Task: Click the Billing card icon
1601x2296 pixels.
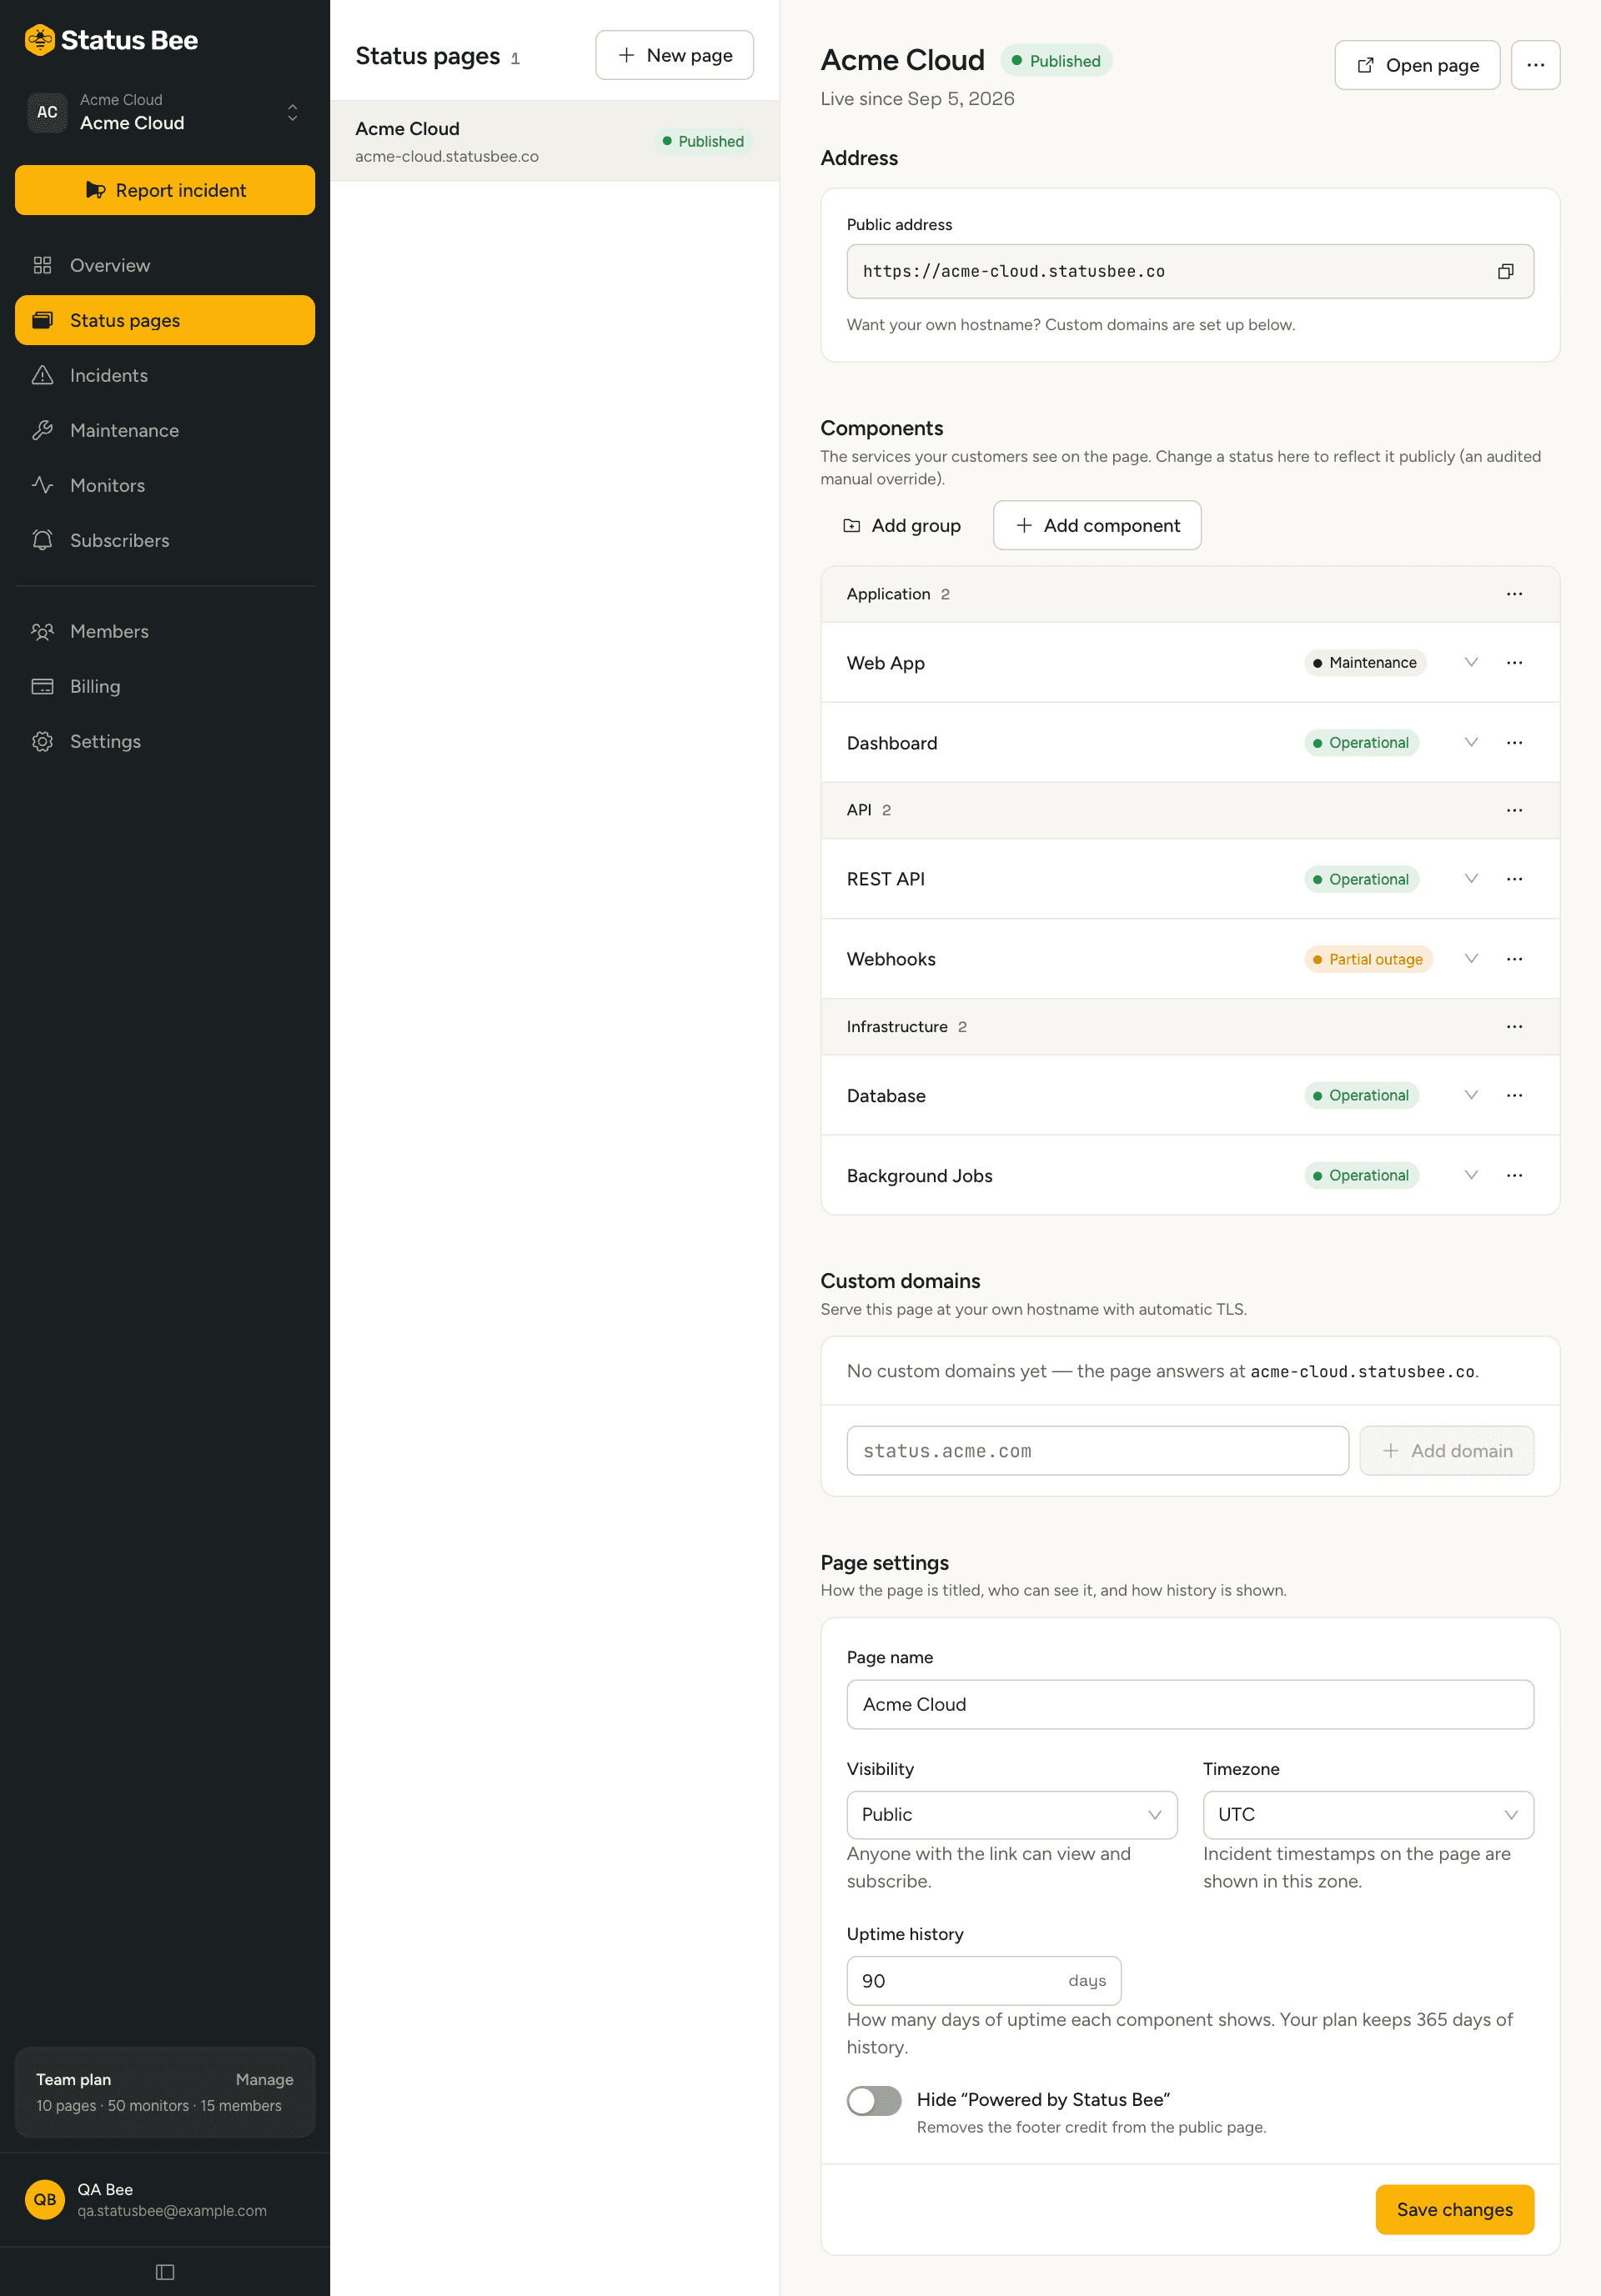Action: click(x=42, y=686)
